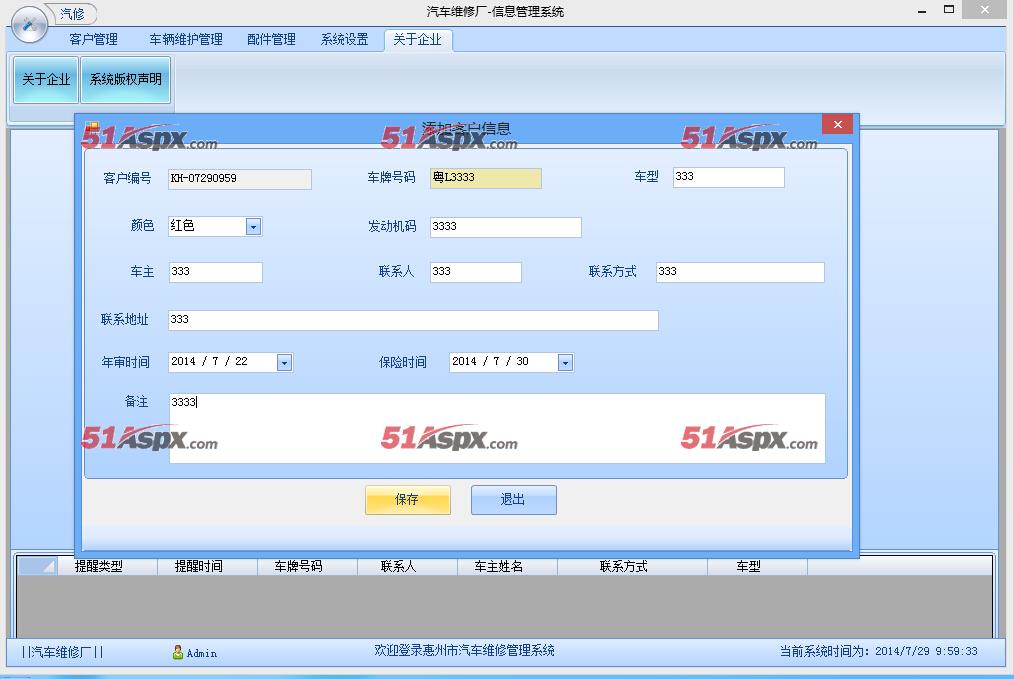Click into the 车牌号码 input field

(x=486, y=178)
